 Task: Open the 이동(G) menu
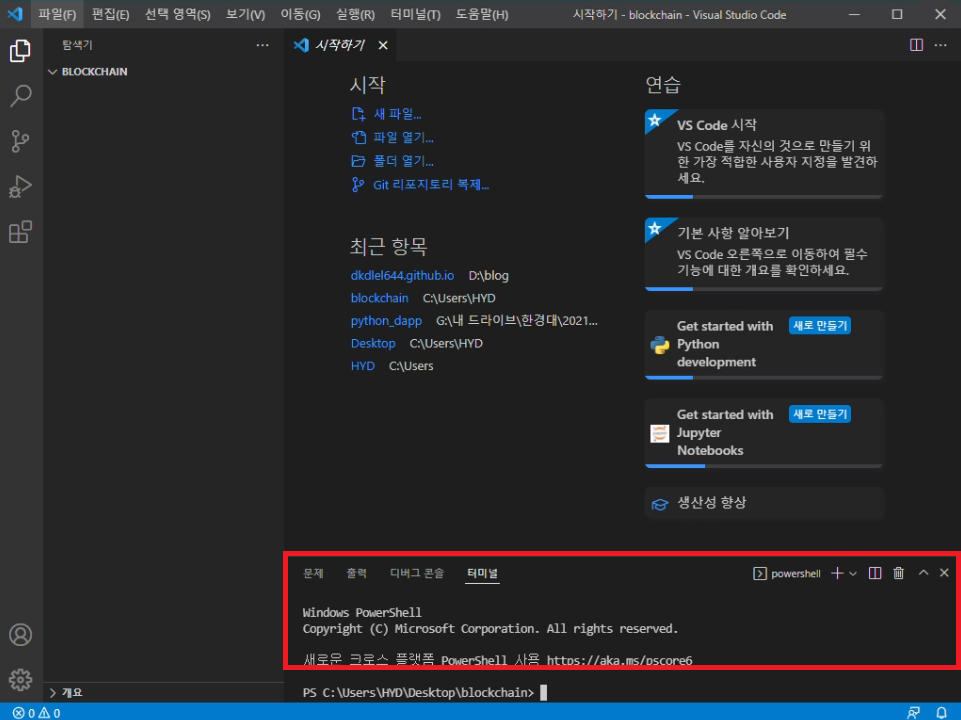[x=300, y=15]
